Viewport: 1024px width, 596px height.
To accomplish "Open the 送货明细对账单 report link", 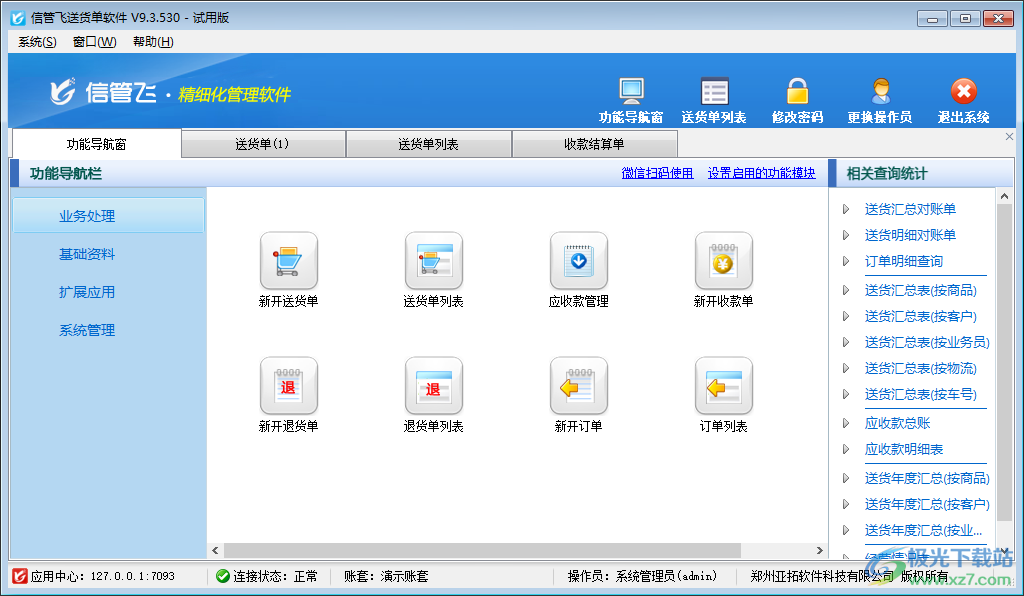I will pyautogui.click(x=910, y=235).
